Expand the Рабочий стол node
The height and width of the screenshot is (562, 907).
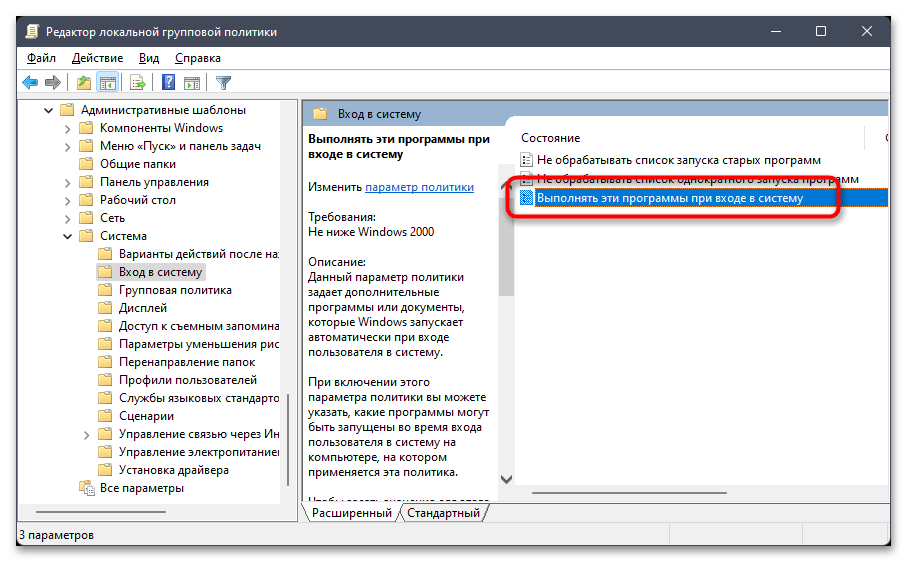68,201
